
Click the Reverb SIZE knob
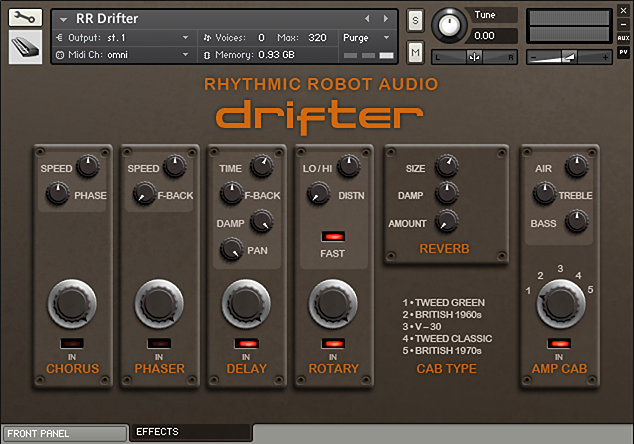pyautogui.click(x=446, y=166)
